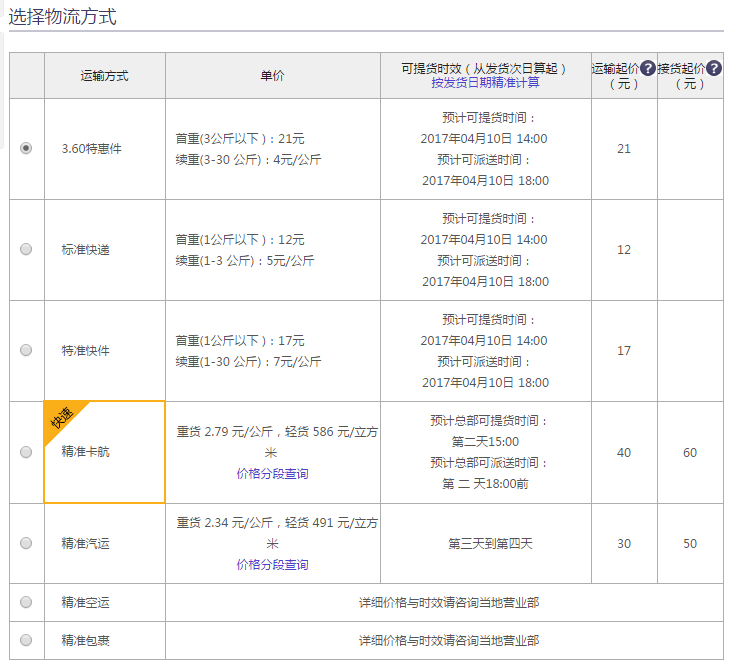Click the 单价 column header
The height and width of the screenshot is (667, 734).
tap(272, 76)
